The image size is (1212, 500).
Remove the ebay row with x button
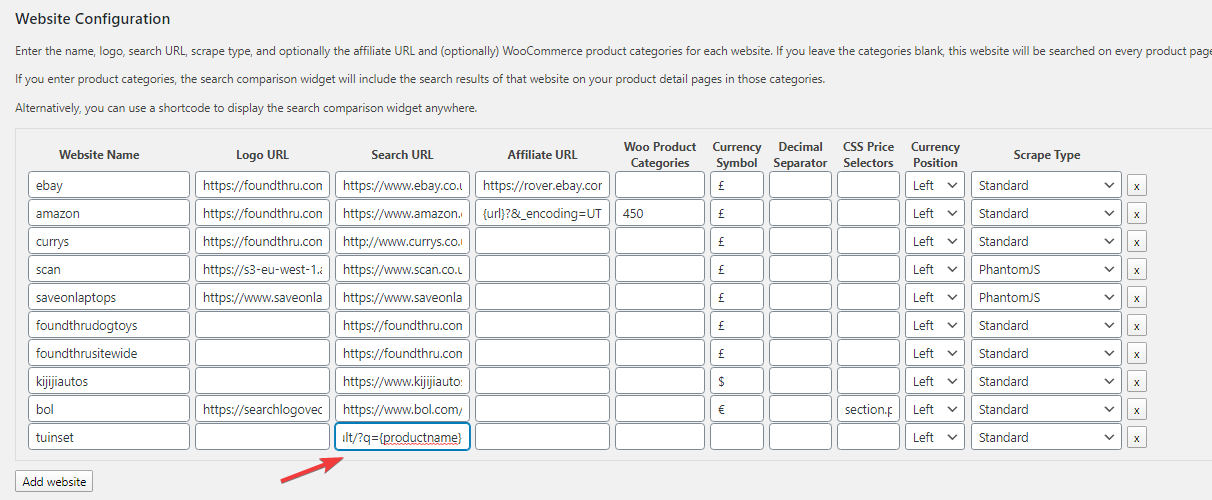[x=1137, y=185]
